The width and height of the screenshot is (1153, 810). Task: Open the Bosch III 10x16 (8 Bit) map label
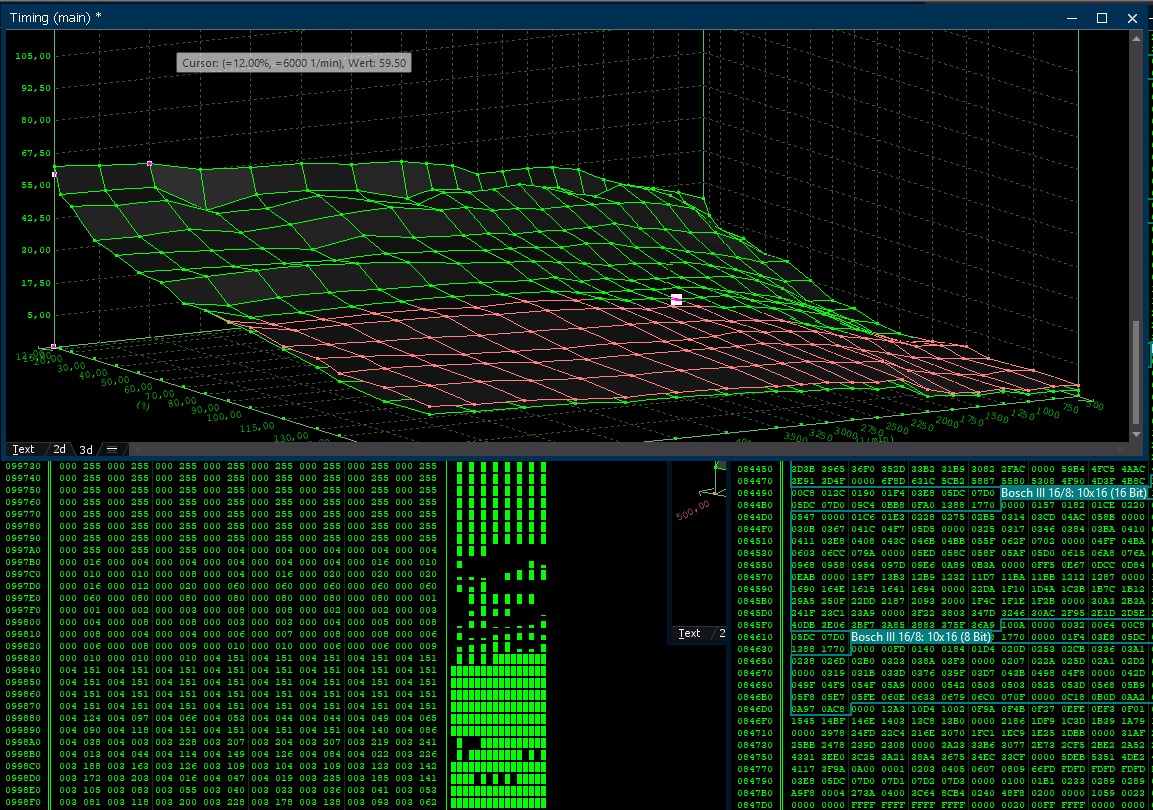pyautogui.click(x=921, y=636)
